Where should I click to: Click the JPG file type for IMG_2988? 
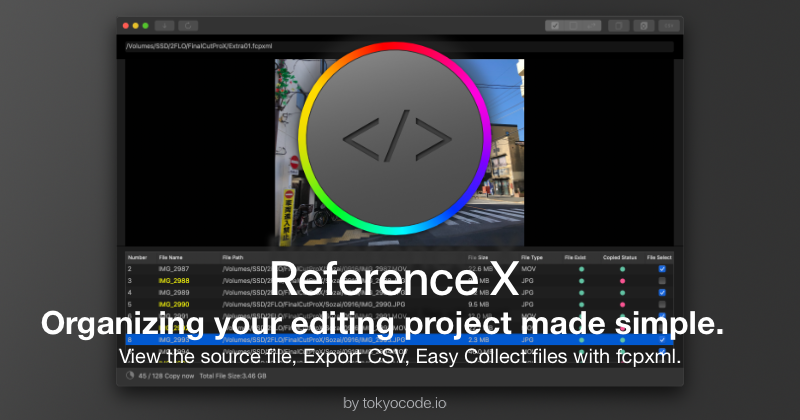[x=528, y=281]
